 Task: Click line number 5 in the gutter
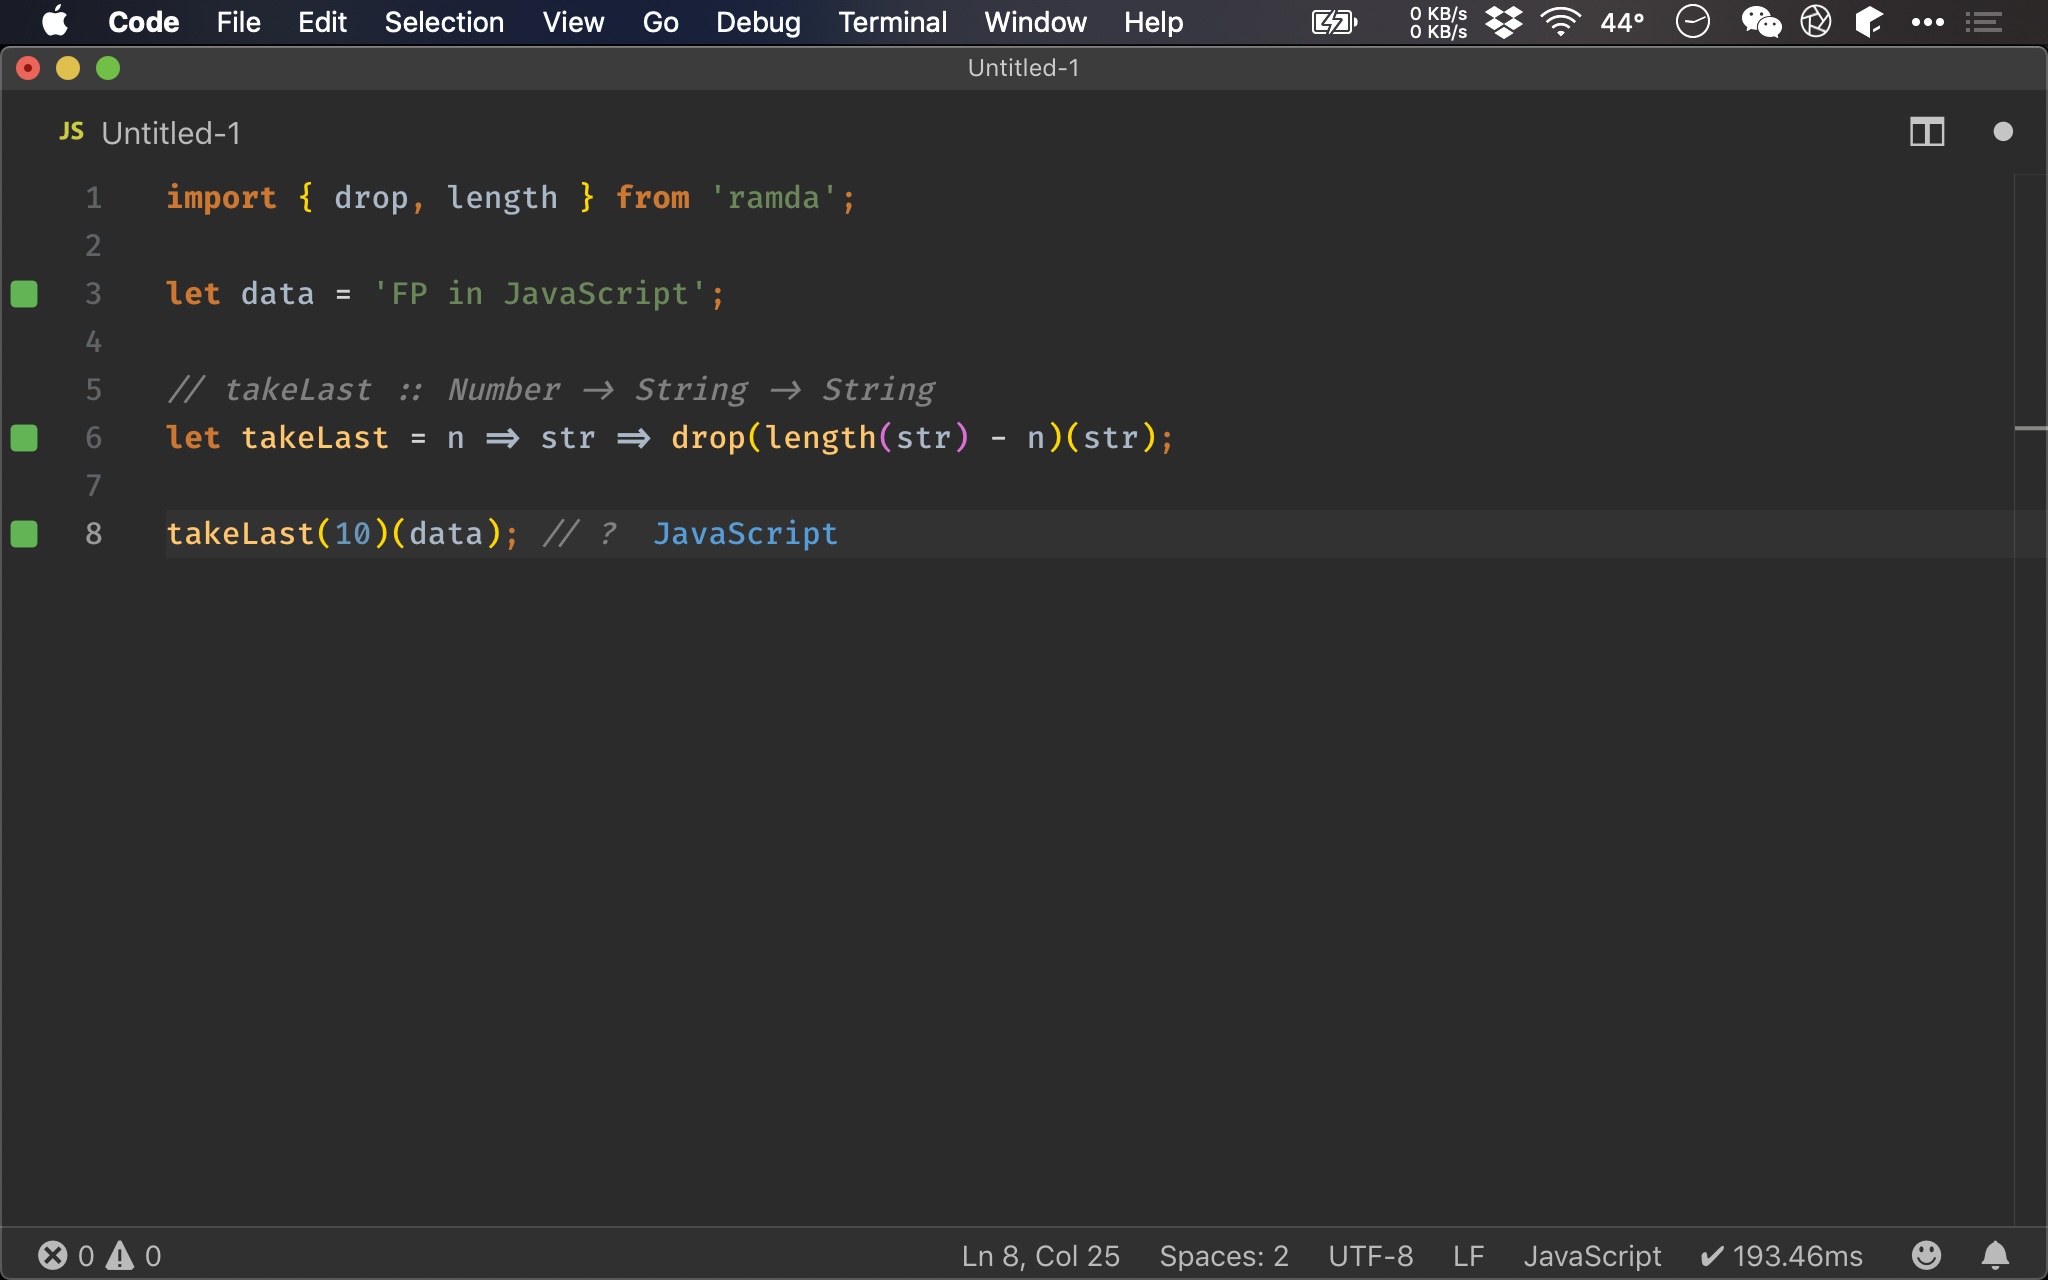coord(93,390)
